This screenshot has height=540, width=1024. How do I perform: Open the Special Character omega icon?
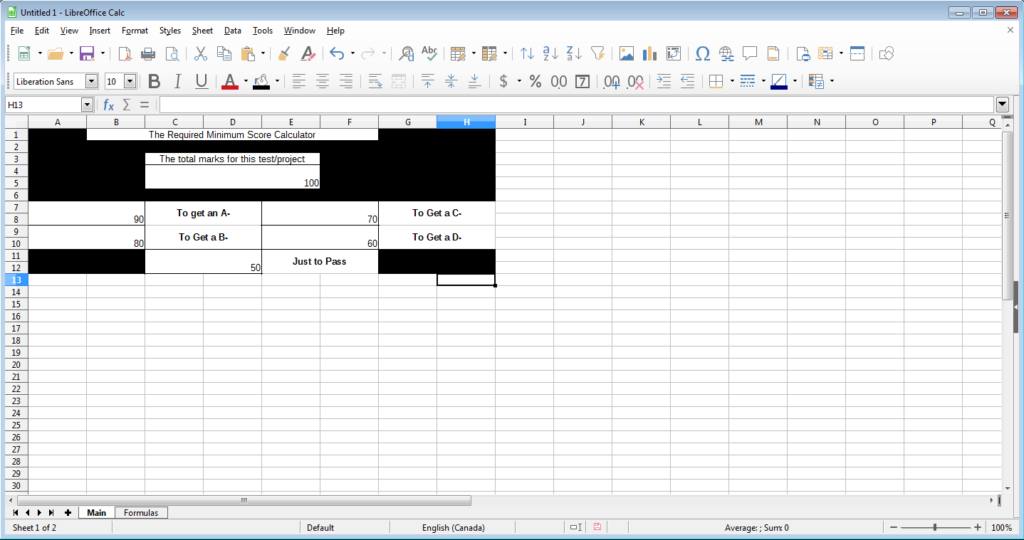tap(702, 53)
